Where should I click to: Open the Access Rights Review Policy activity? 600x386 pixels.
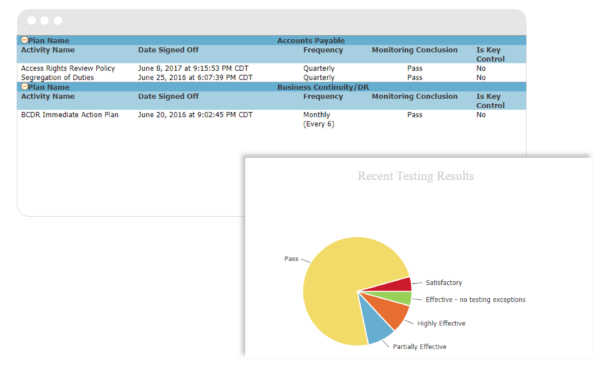(68, 68)
